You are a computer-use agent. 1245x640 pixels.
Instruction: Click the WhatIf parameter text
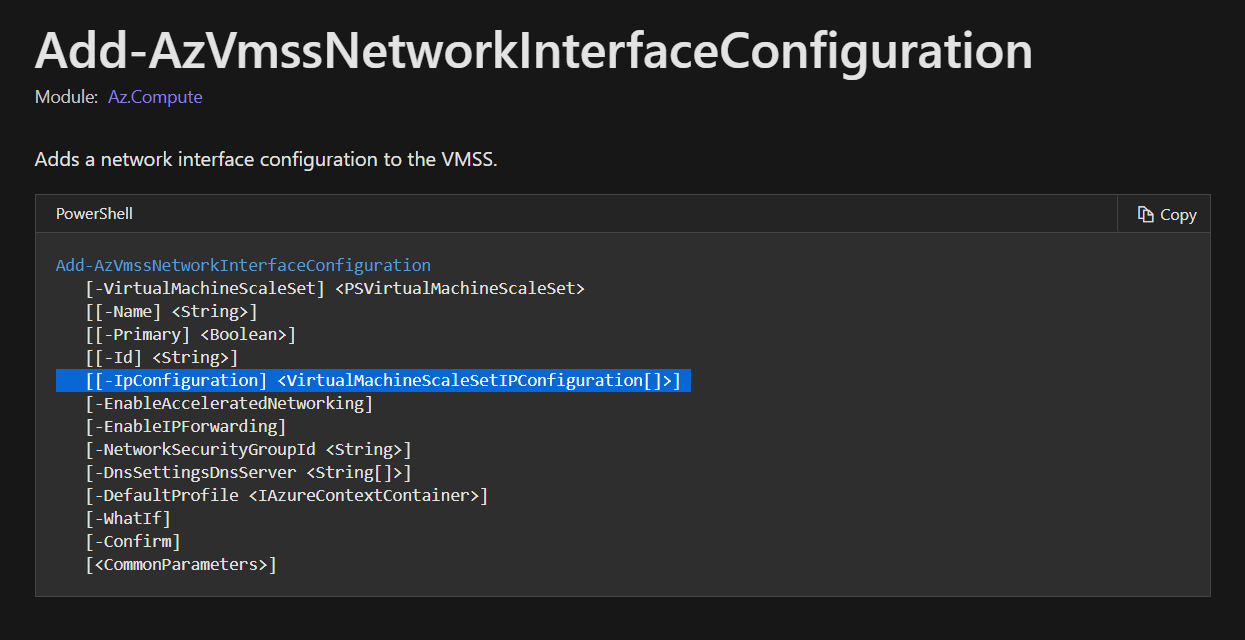(128, 518)
